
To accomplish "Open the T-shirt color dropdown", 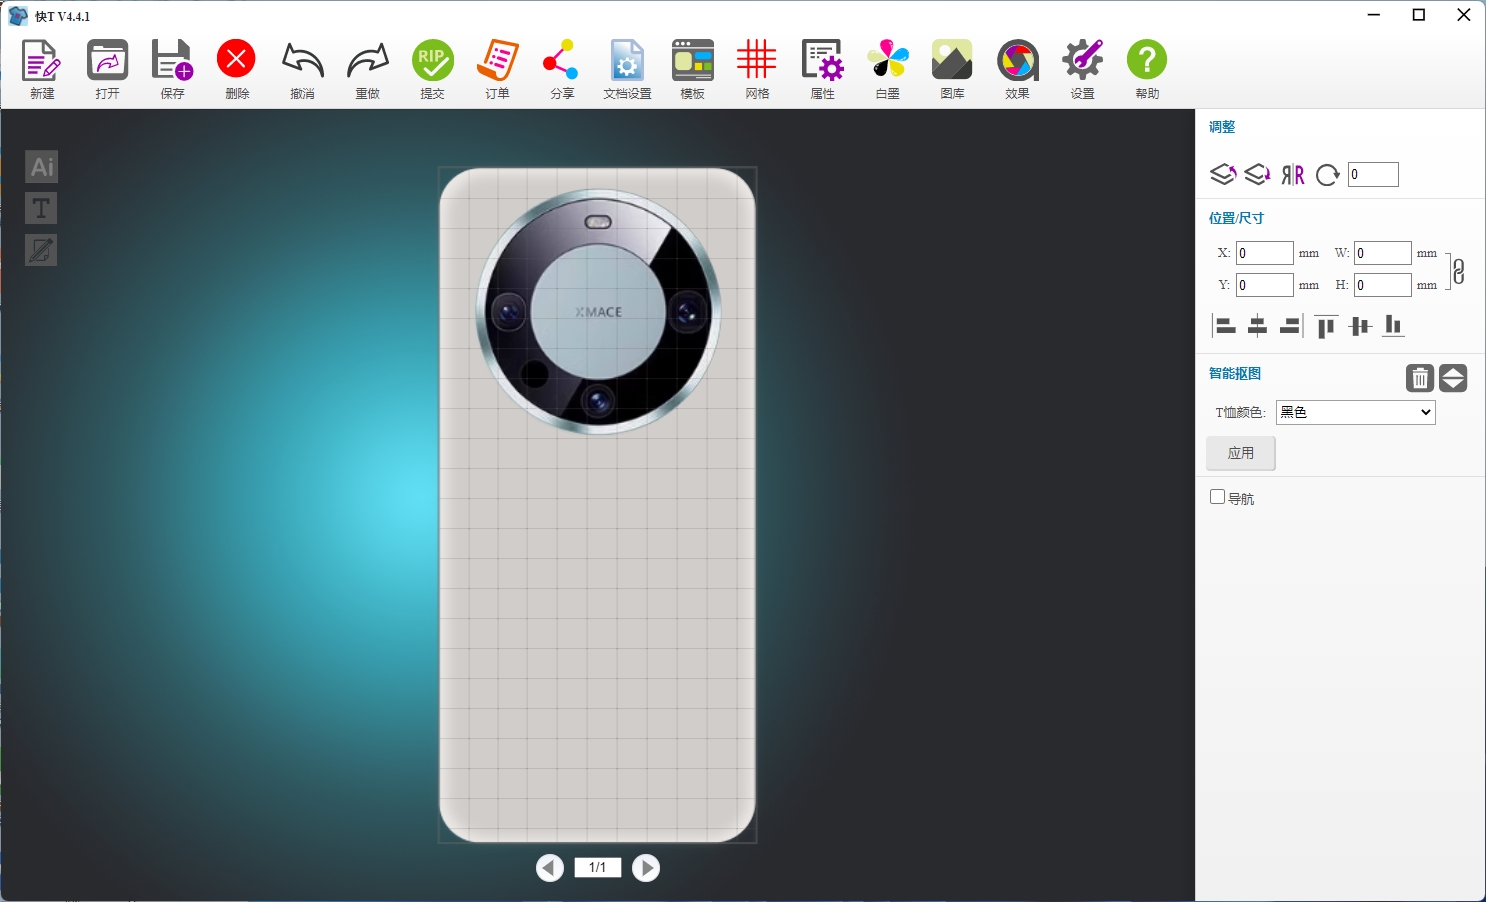I will 1355,412.
